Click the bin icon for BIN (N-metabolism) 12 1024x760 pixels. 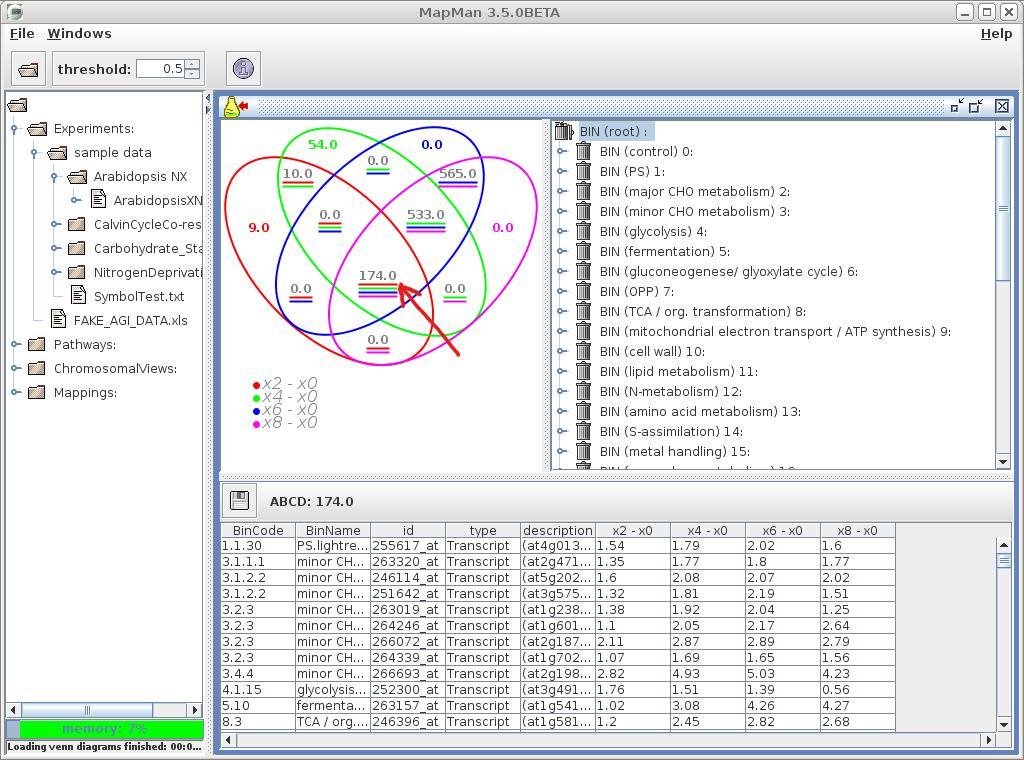pos(583,391)
